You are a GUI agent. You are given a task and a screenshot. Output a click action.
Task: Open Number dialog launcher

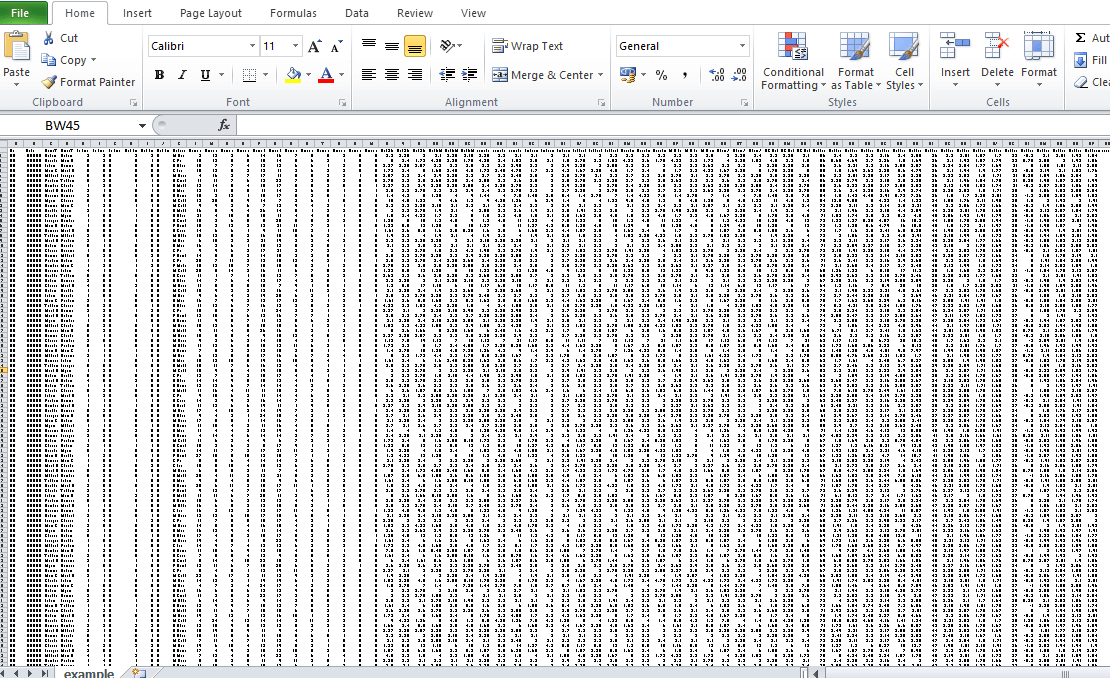pos(744,103)
